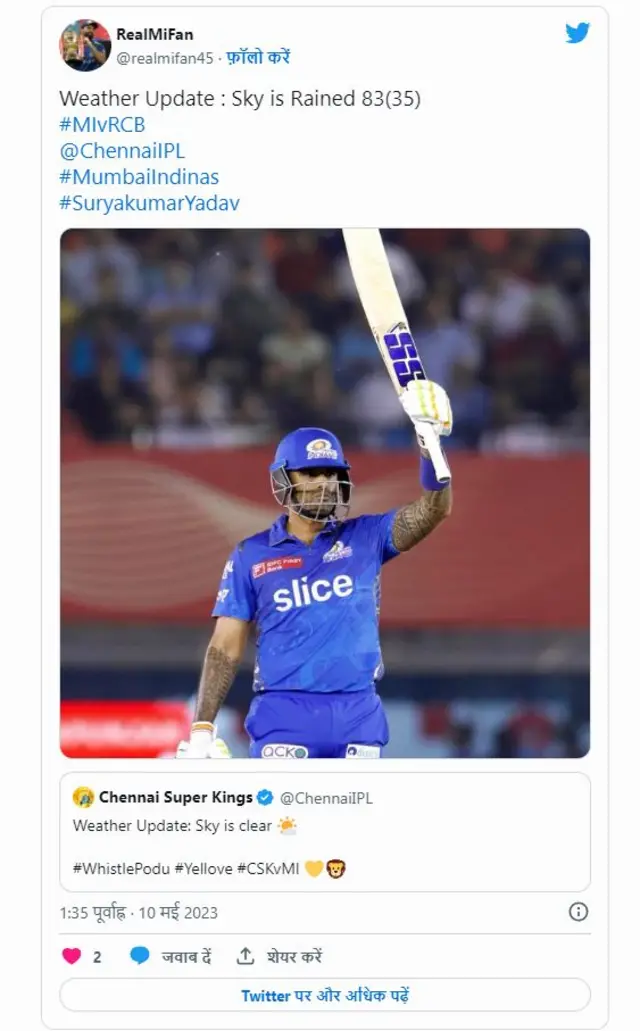Open the #MumbaiIndinas hashtag

coord(139,177)
